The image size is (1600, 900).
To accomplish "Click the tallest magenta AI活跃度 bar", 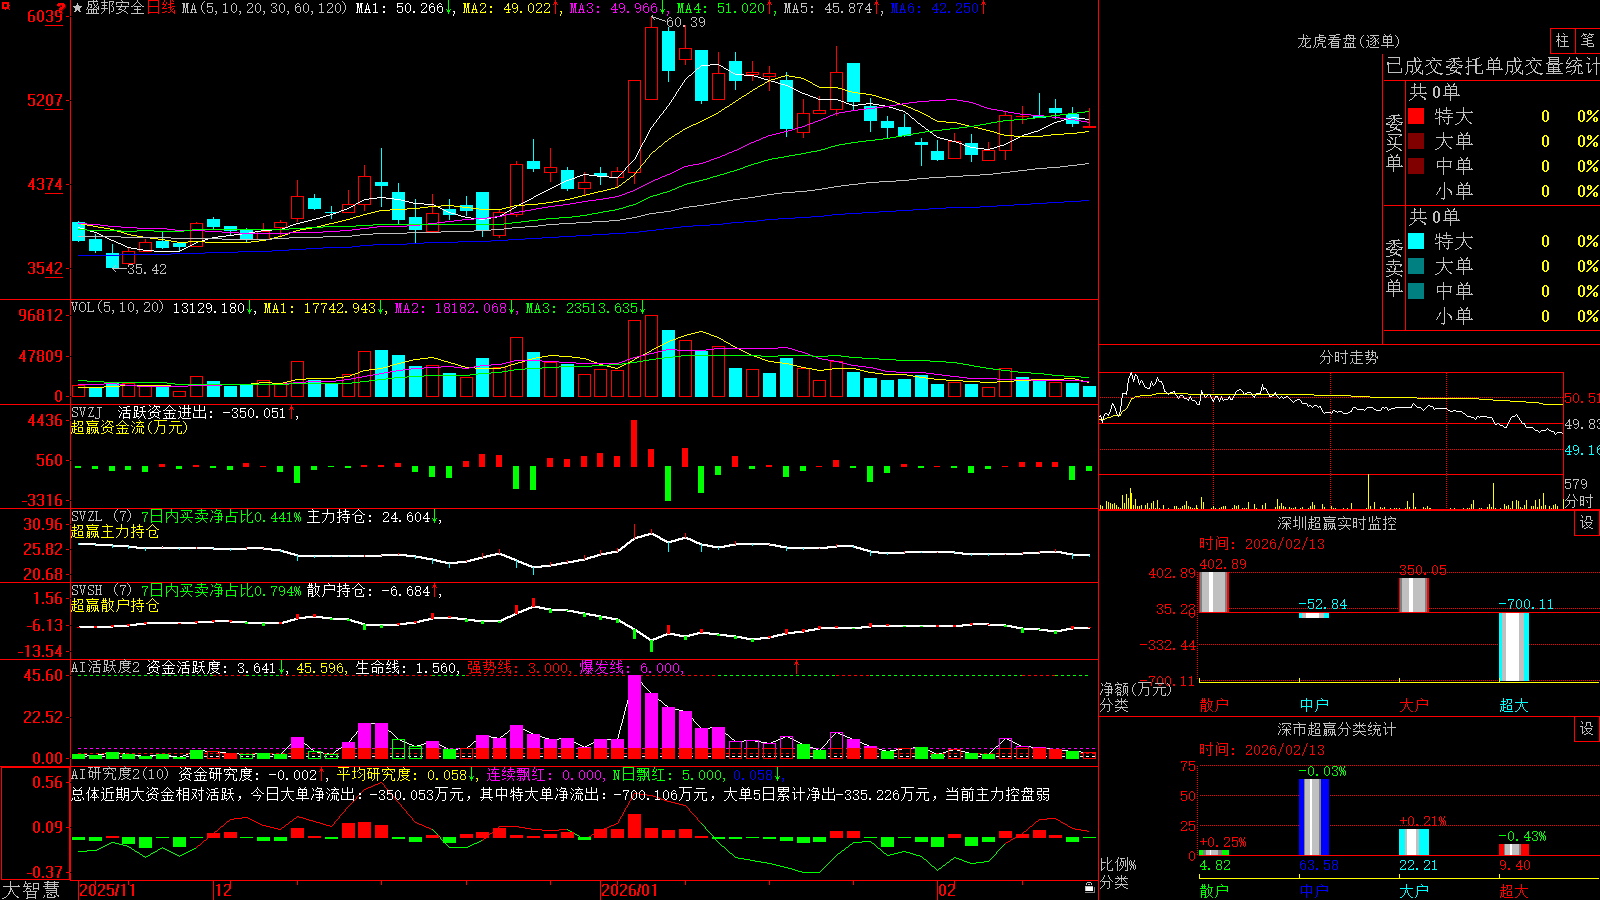I will tap(635, 711).
